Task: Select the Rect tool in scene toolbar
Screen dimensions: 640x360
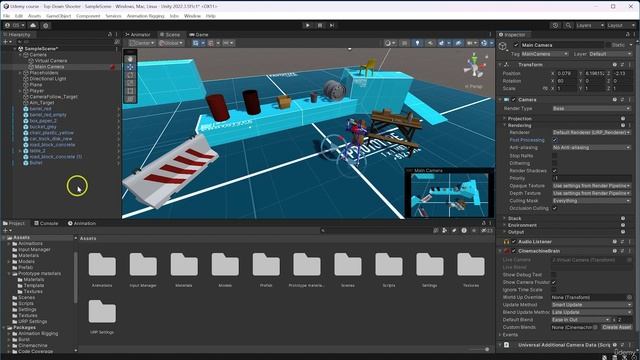Action: 130,91
